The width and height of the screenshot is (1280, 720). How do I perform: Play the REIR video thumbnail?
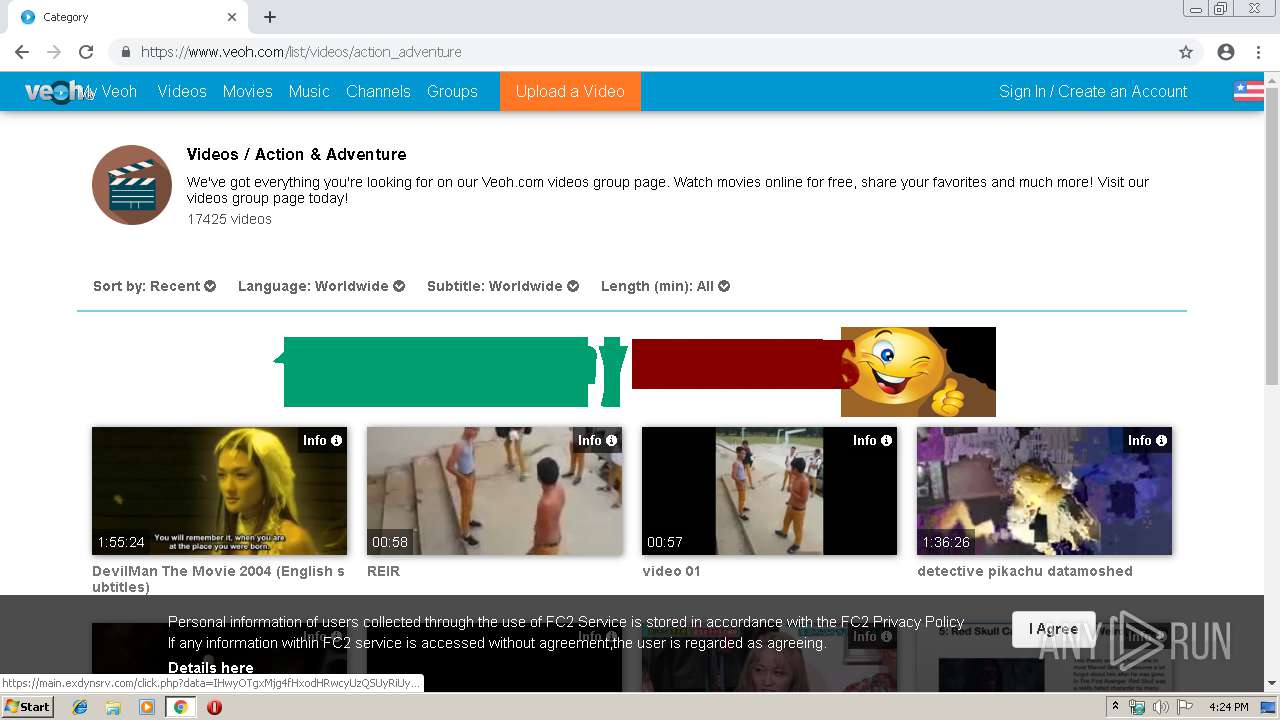point(494,491)
